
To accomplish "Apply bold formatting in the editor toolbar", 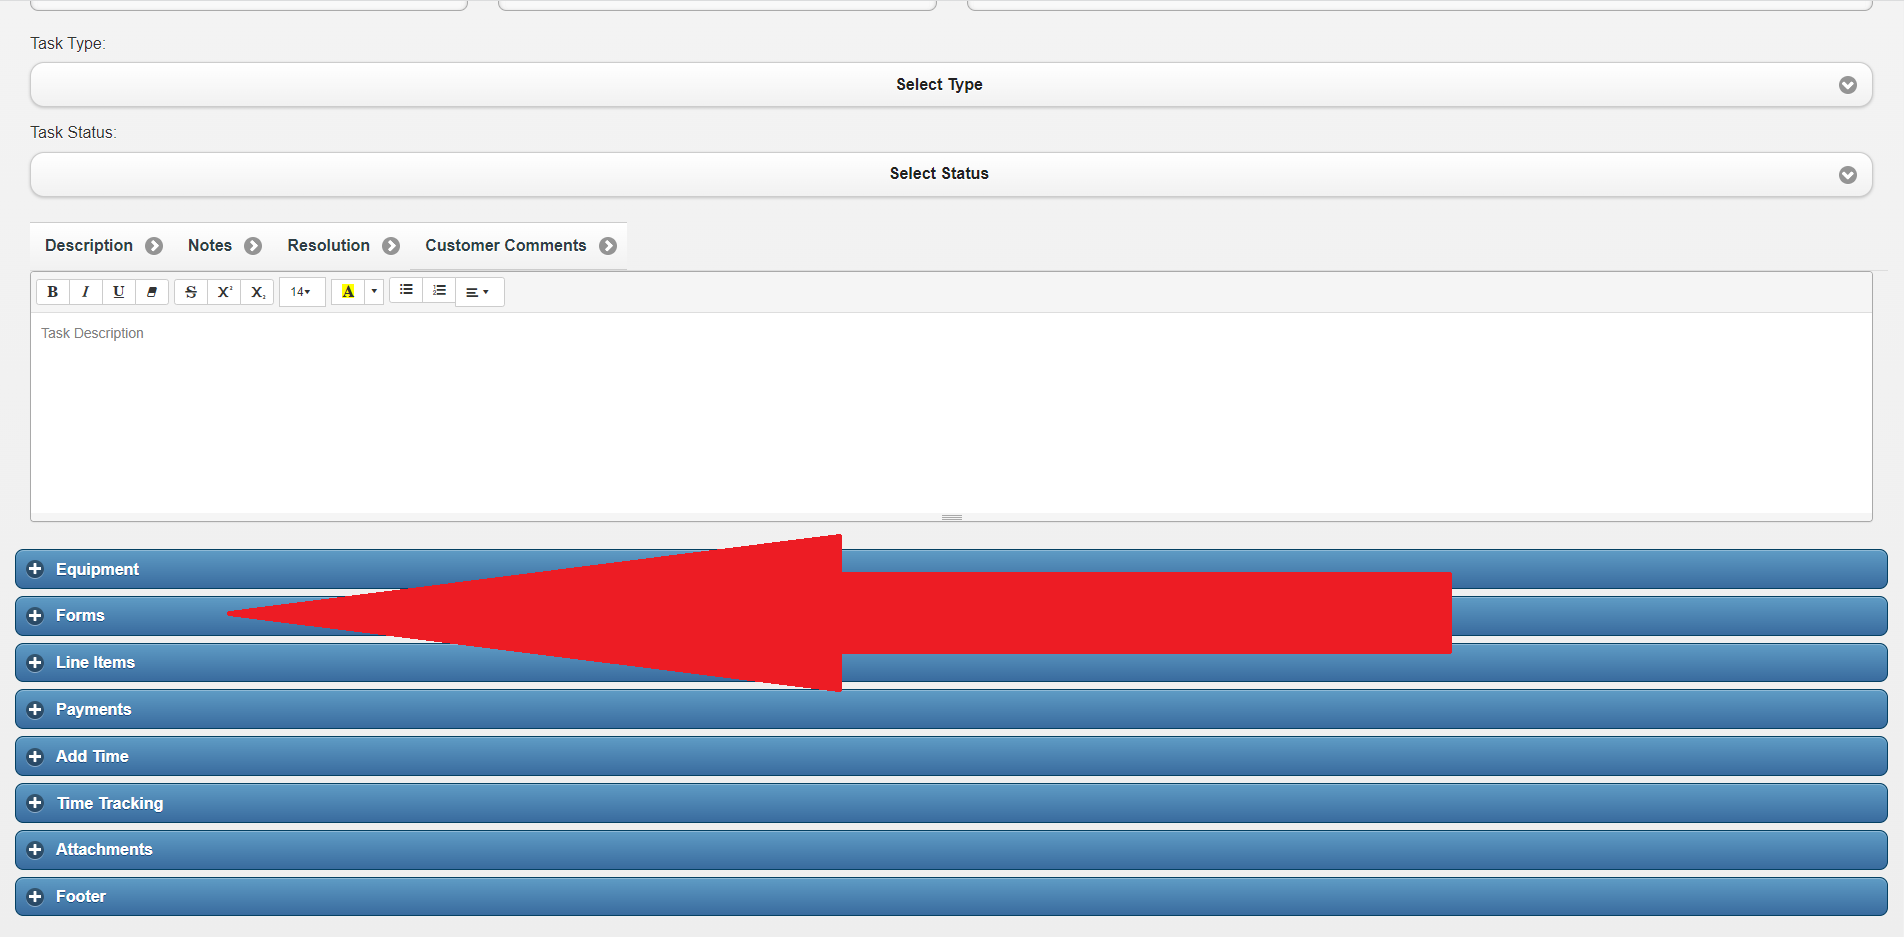I will (53, 292).
